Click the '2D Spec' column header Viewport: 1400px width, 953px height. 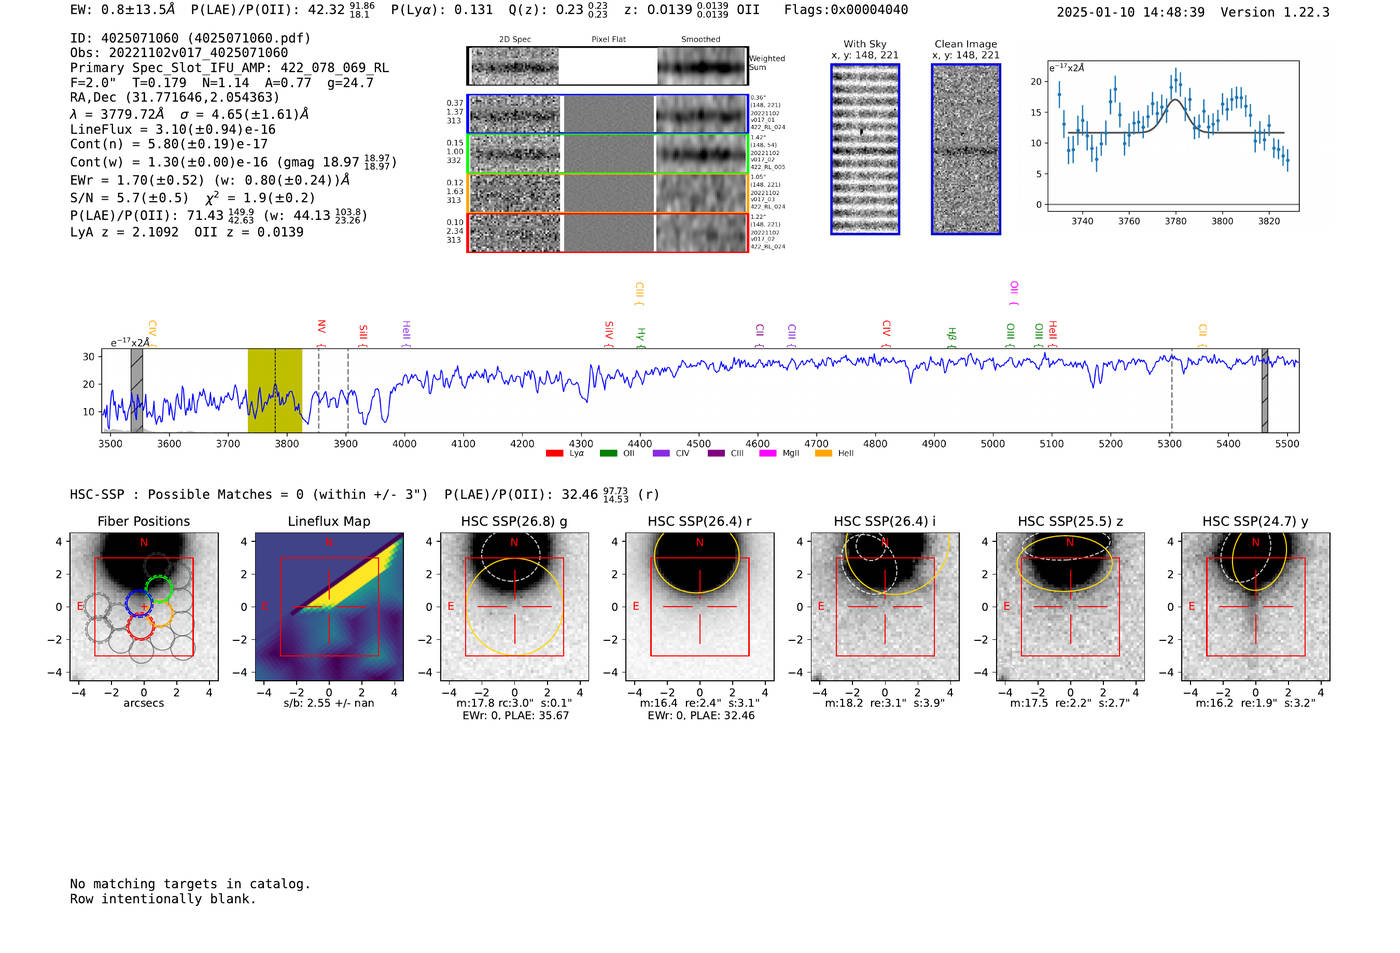pyautogui.click(x=515, y=40)
